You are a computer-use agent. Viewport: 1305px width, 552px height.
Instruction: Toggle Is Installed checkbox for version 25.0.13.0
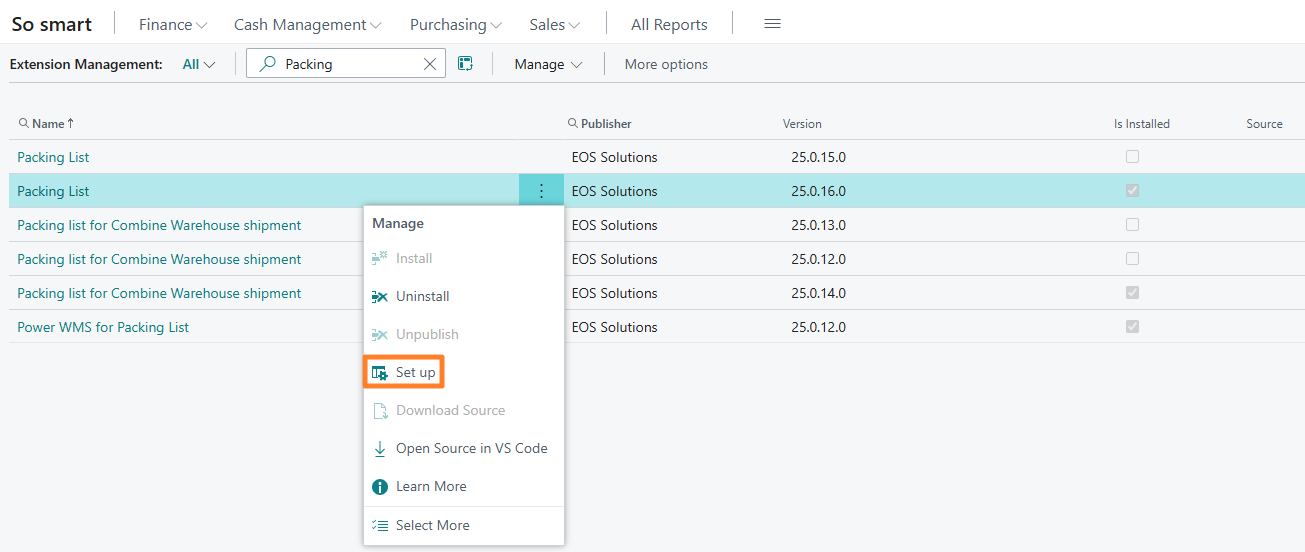click(1132, 225)
